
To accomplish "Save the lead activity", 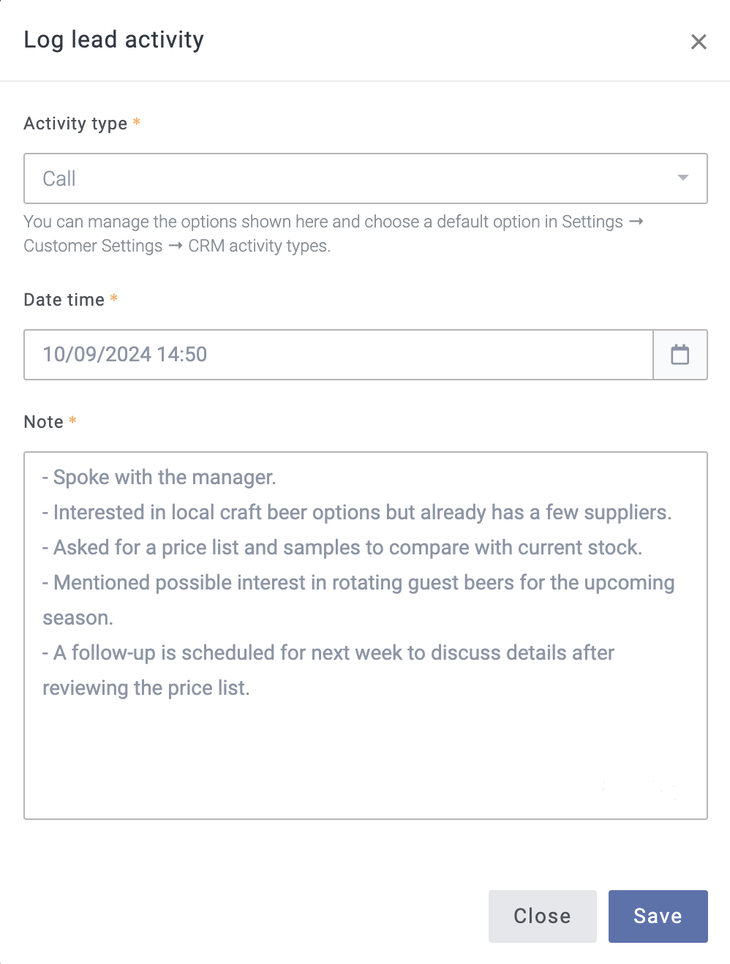I will pos(657,916).
